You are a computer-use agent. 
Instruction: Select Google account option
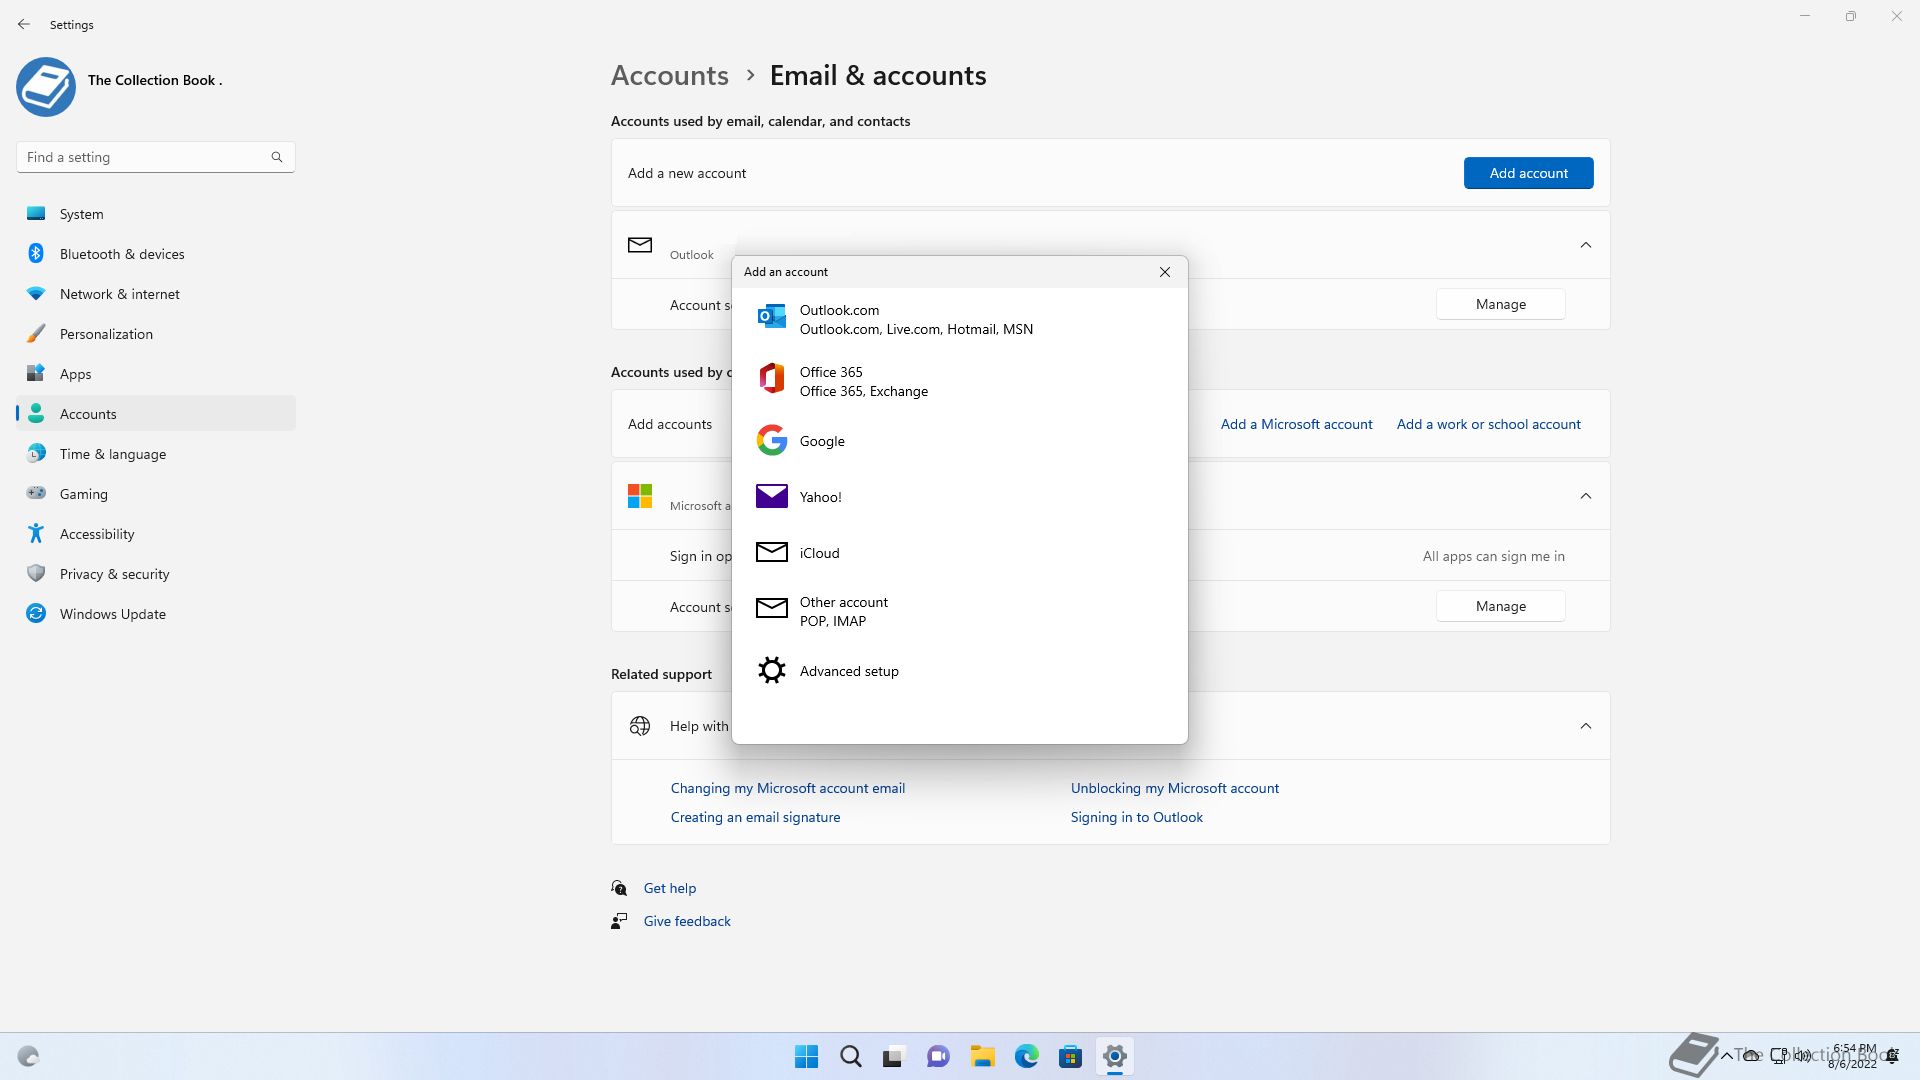960,441
